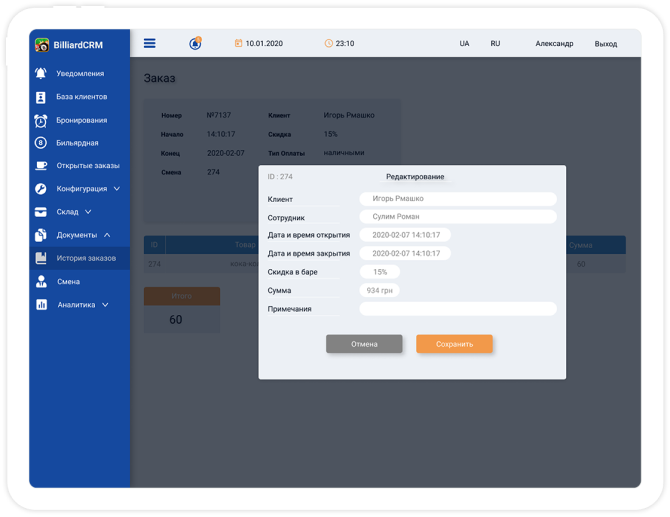Open the Смена menu item

[68, 282]
